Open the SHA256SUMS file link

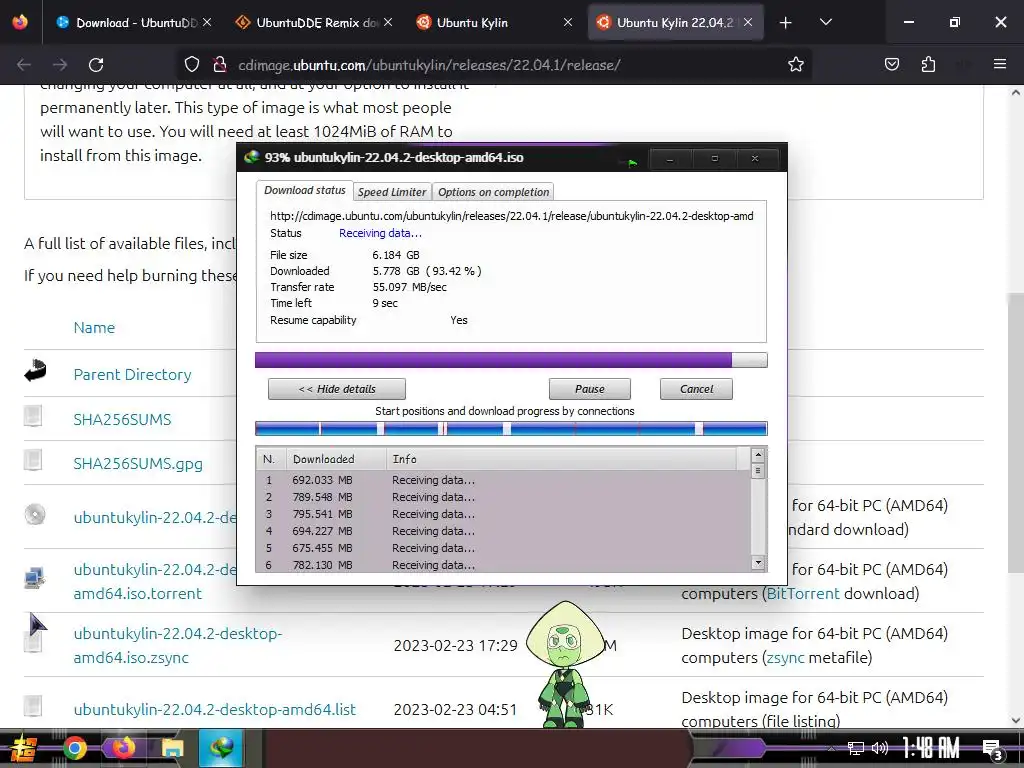click(x=122, y=419)
